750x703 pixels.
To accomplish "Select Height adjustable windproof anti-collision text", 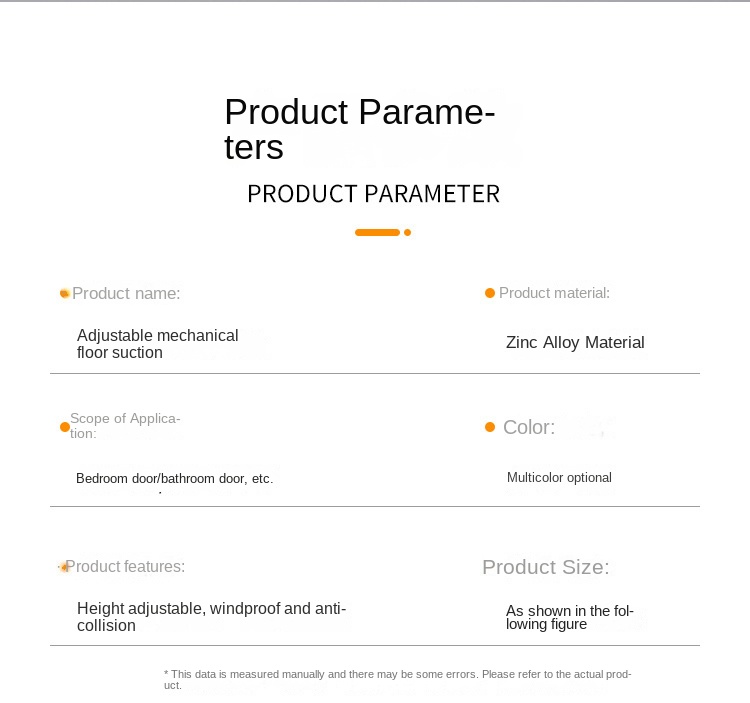I will tap(211, 617).
